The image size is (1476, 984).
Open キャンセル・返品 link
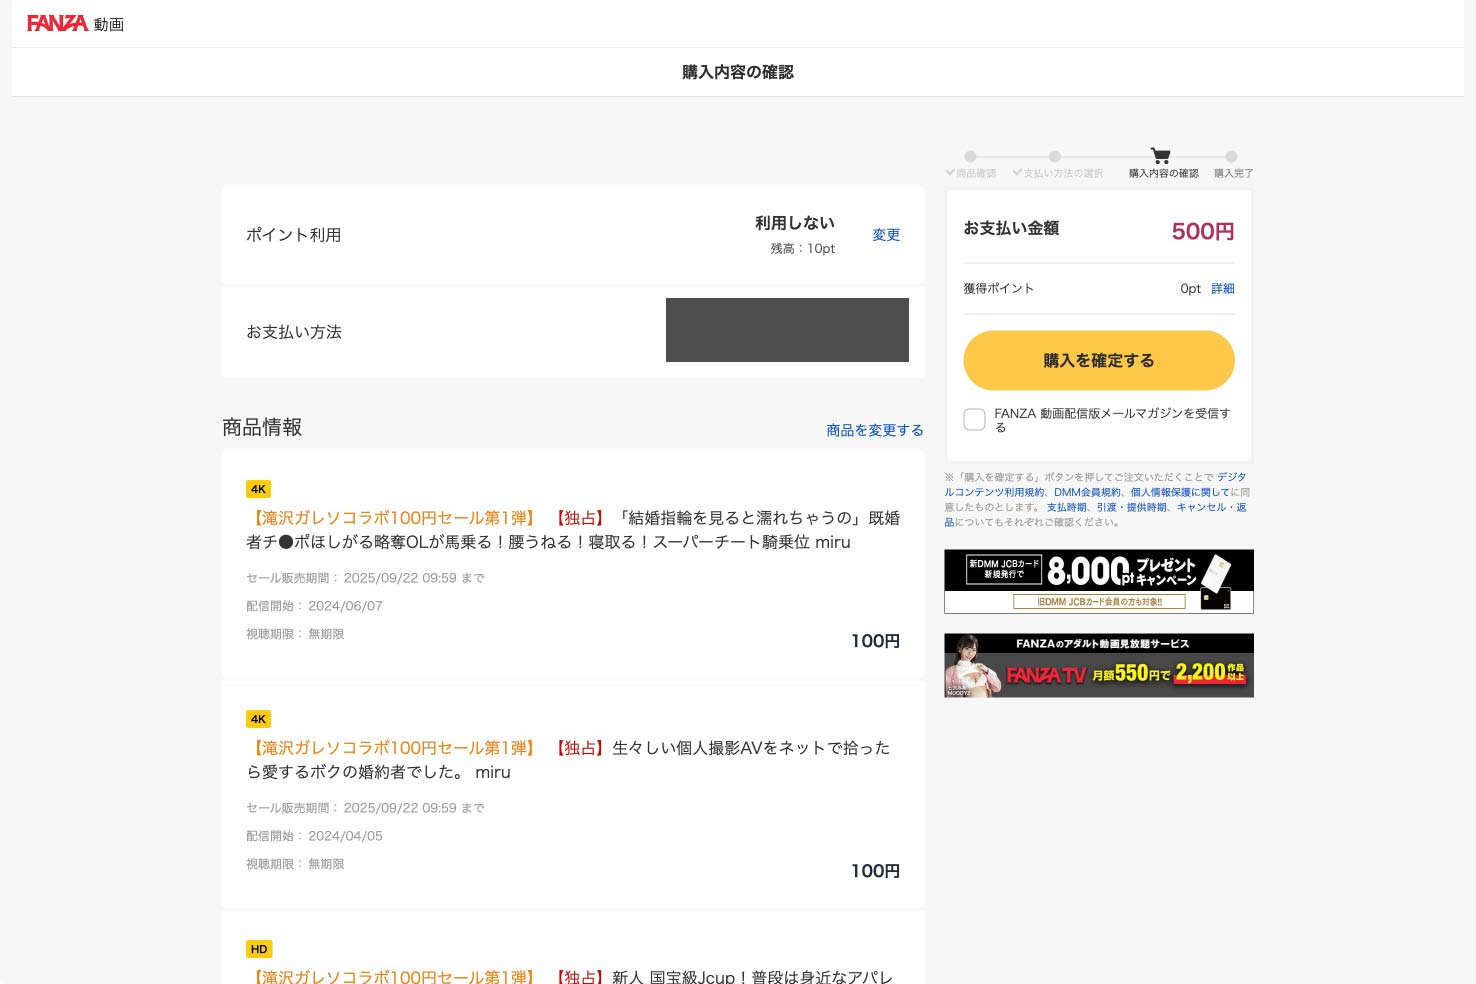1211,507
